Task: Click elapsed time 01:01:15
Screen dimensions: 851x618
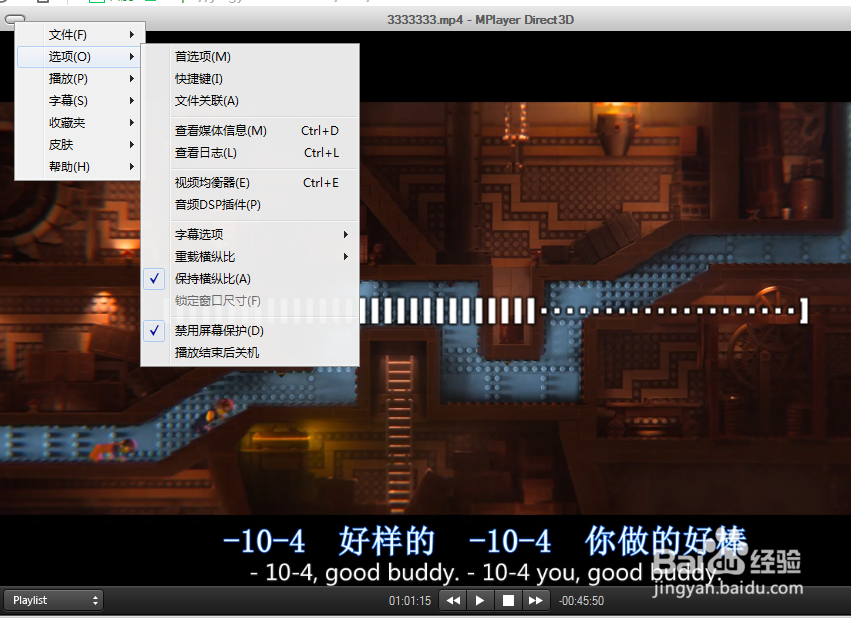Action: point(410,601)
